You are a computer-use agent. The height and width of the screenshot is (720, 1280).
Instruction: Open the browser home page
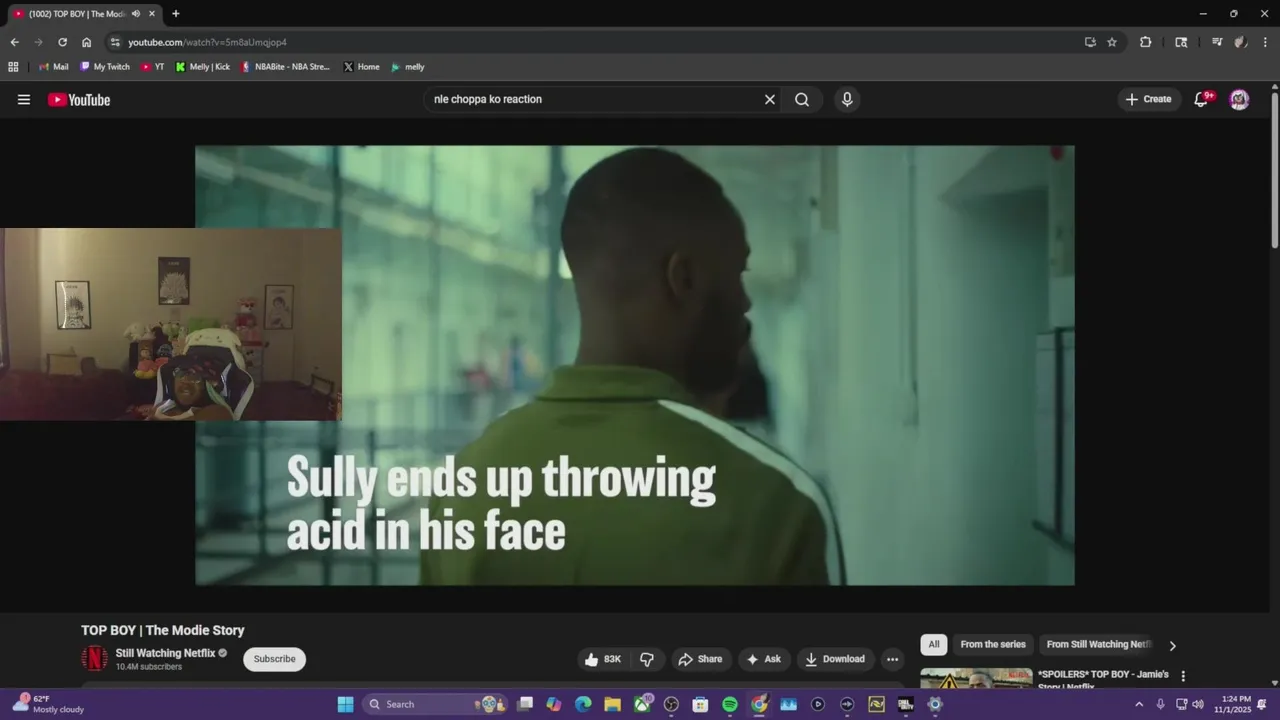[x=86, y=42]
